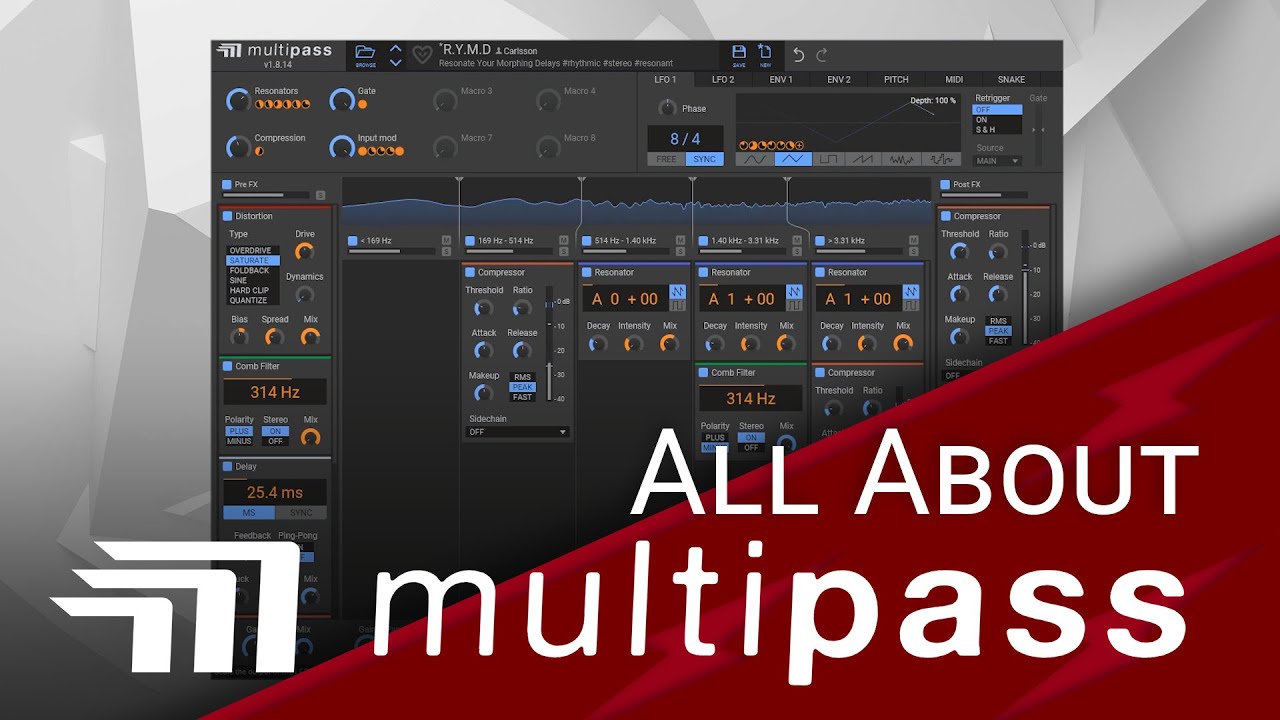Step to the next preset with down chevron
Viewport: 1280px width, 720px height.
pos(396,62)
